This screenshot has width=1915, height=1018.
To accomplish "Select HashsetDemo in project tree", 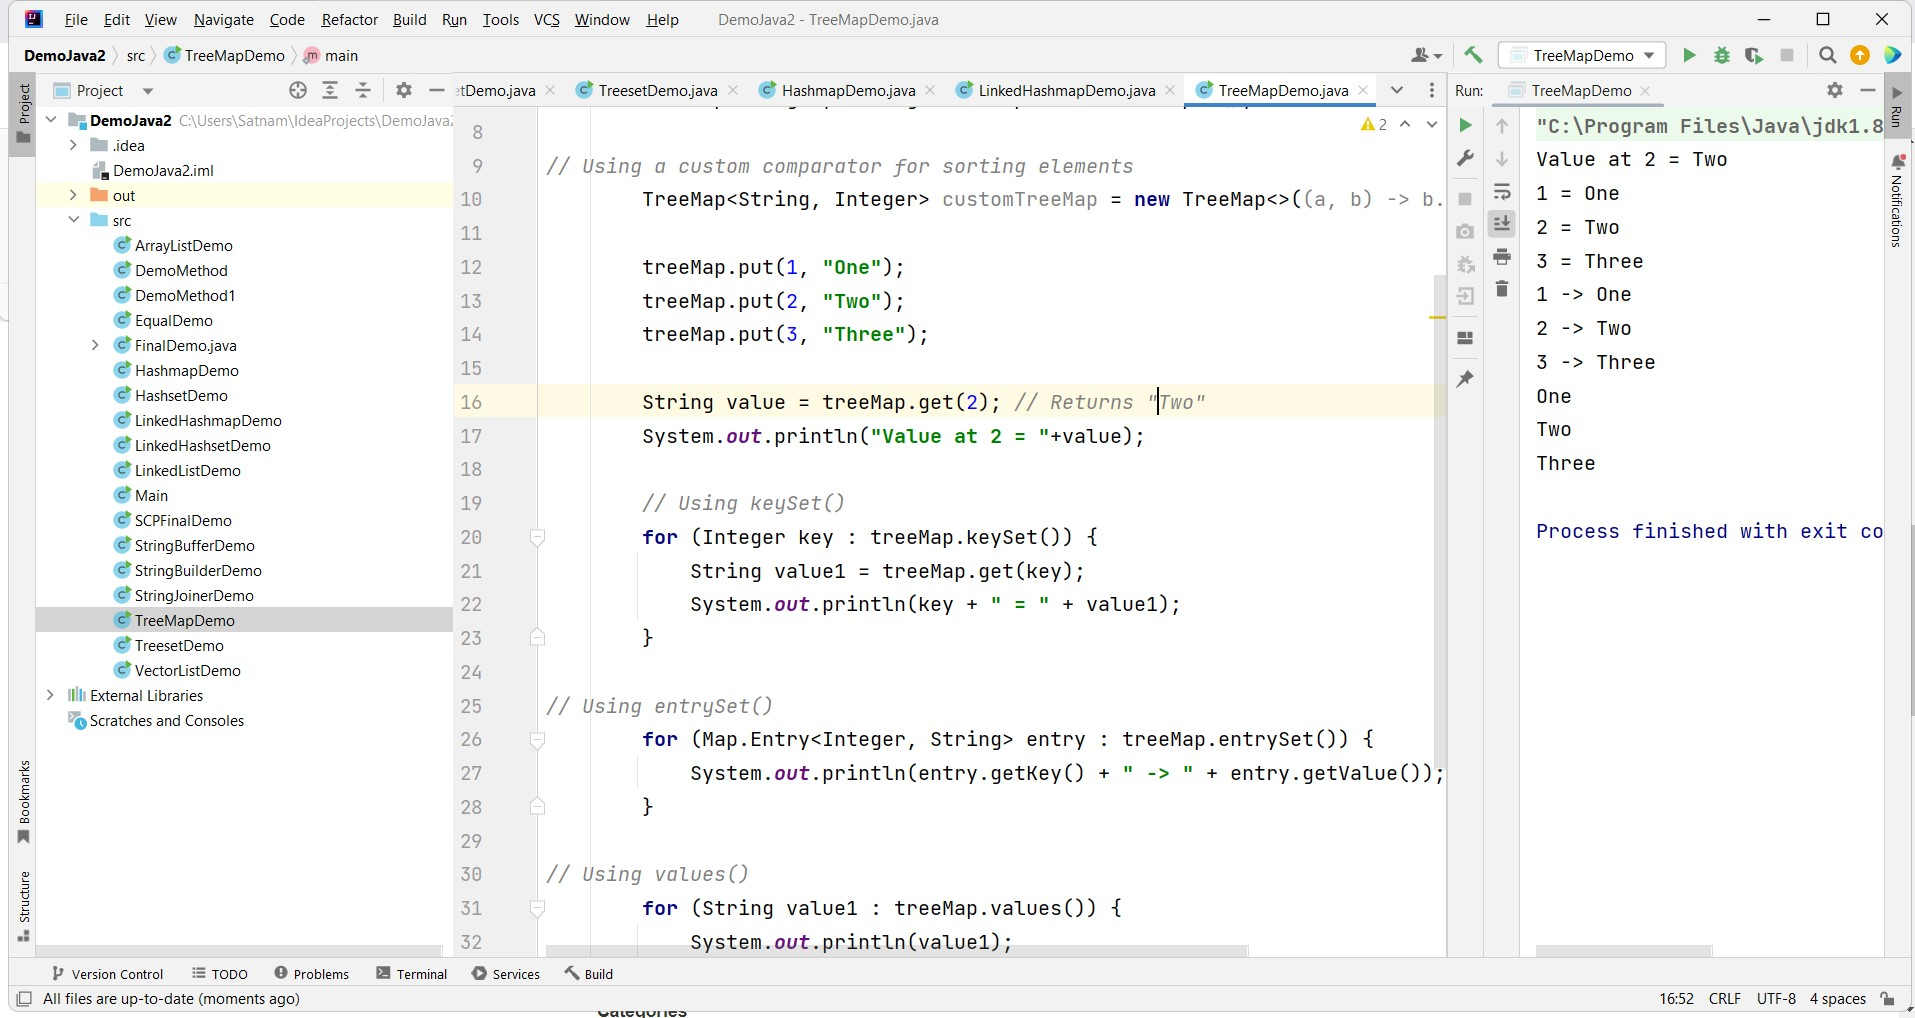I will point(181,396).
